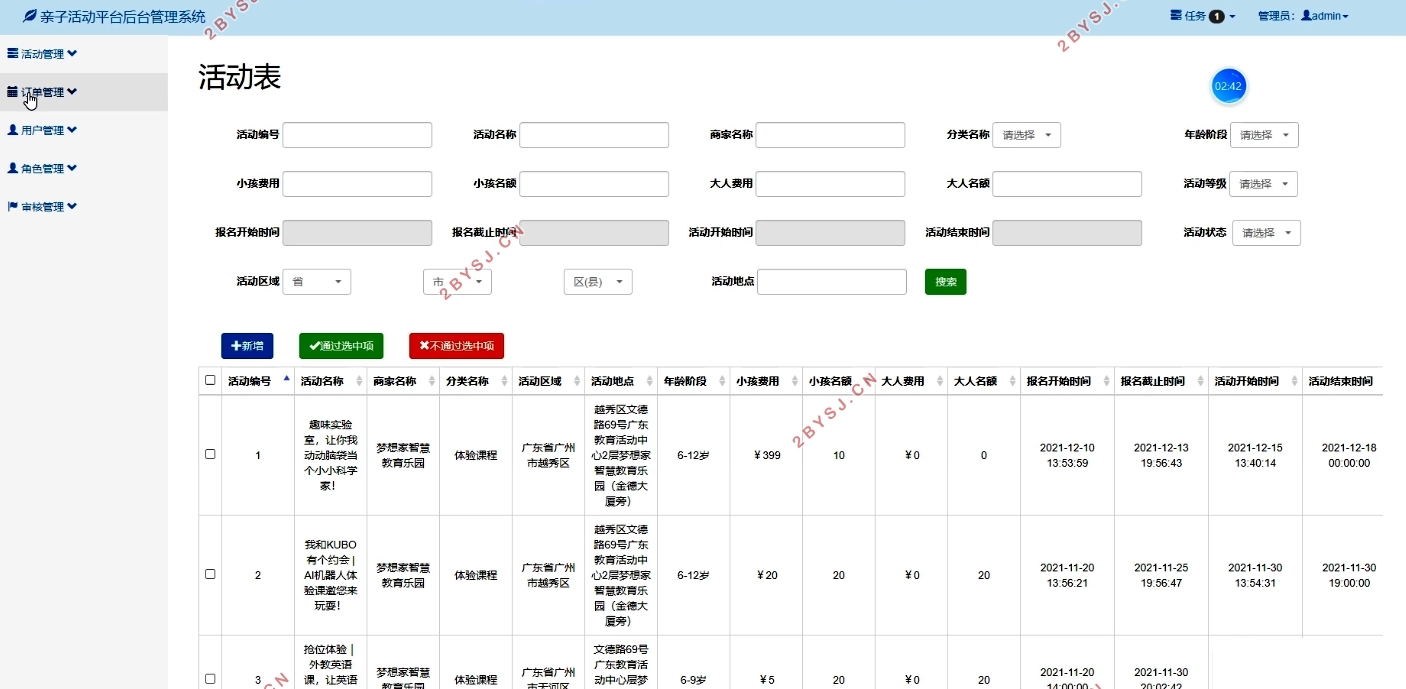The width and height of the screenshot is (1406, 689).
Task: Open the 区(县) district dropdown
Action: [598, 282]
